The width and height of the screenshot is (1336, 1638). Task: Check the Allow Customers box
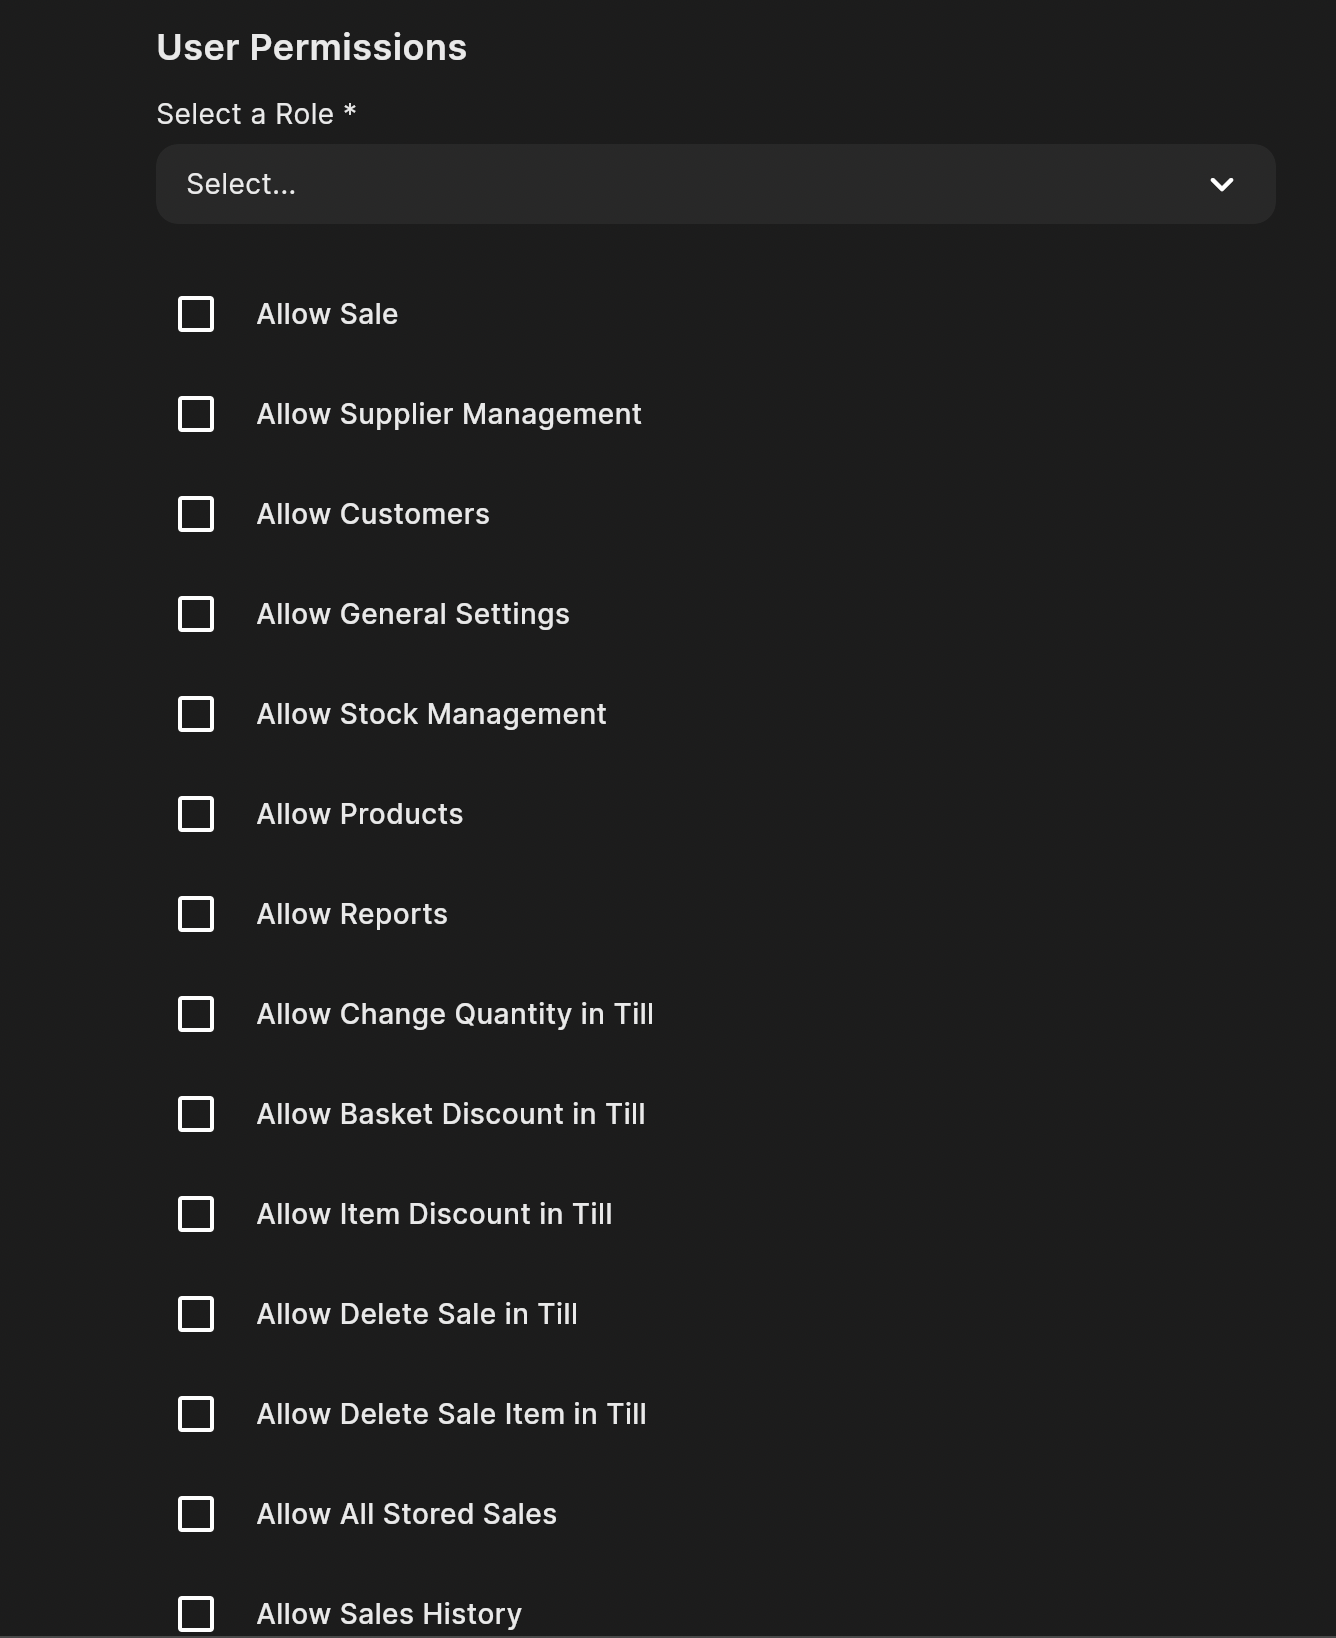click(x=196, y=514)
